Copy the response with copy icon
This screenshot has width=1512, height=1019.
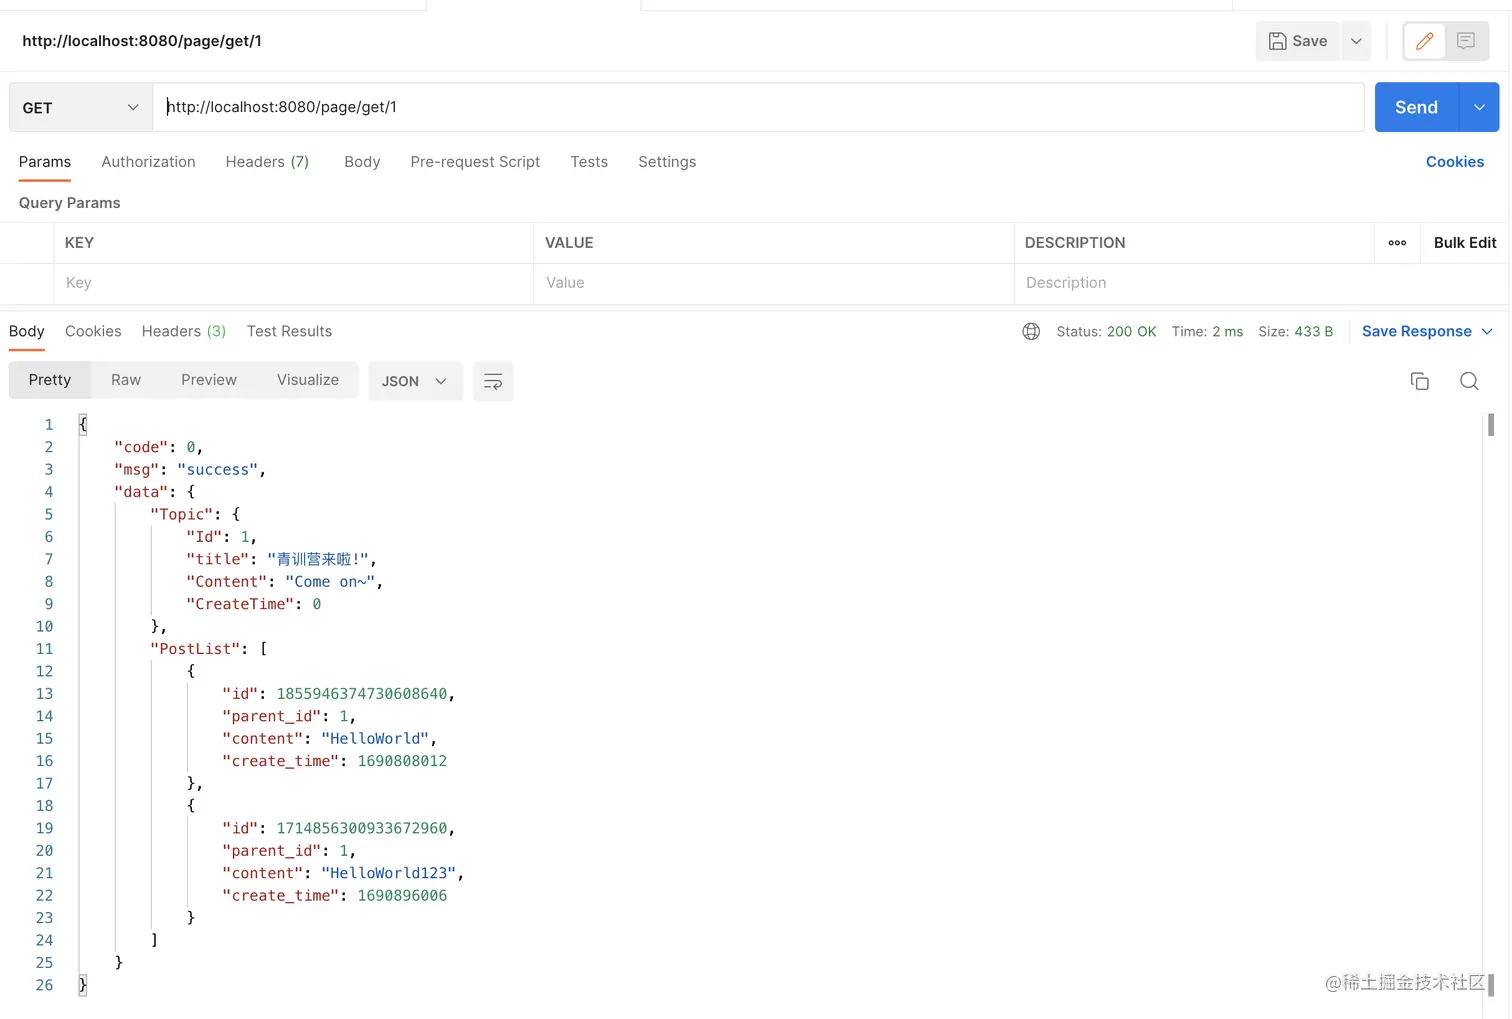click(x=1420, y=381)
